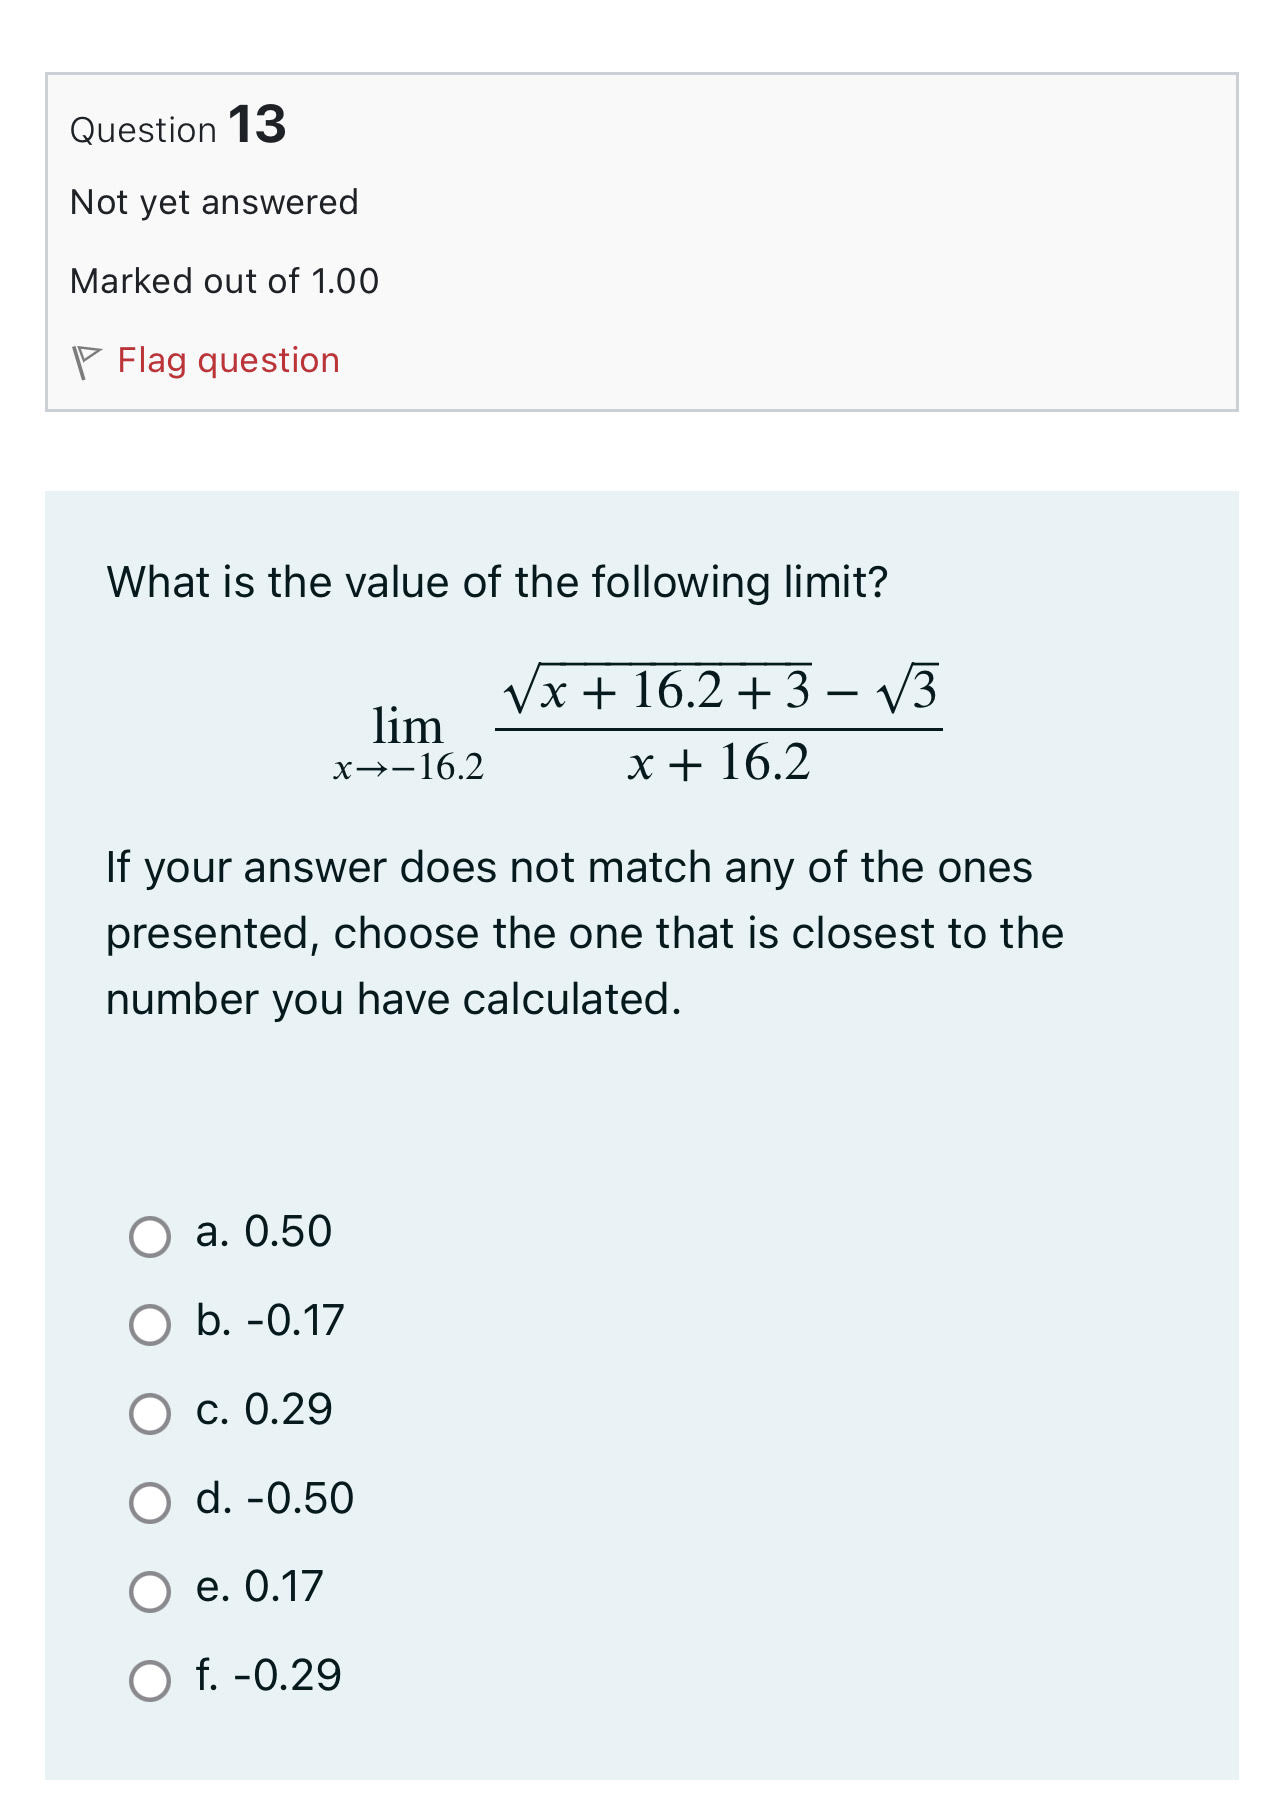Select answer option b. -0.17
The width and height of the screenshot is (1284, 1805).
pos(150,1325)
